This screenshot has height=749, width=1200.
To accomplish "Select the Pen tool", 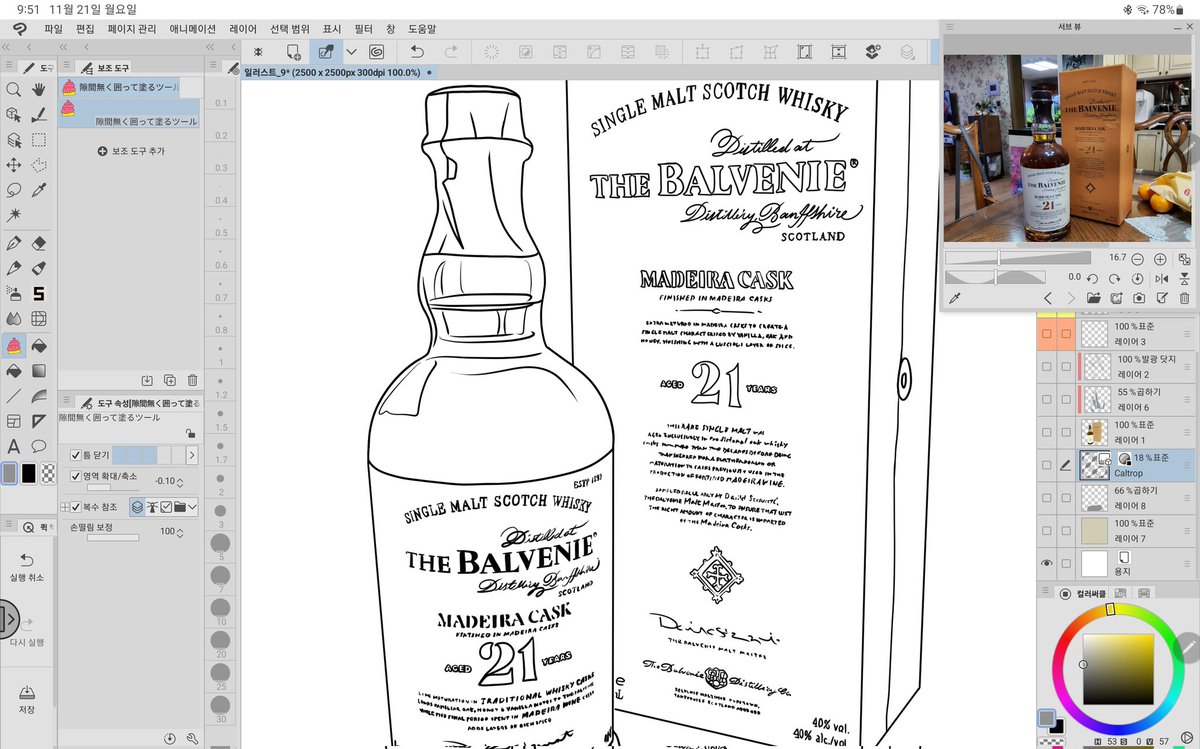I will [x=13, y=243].
